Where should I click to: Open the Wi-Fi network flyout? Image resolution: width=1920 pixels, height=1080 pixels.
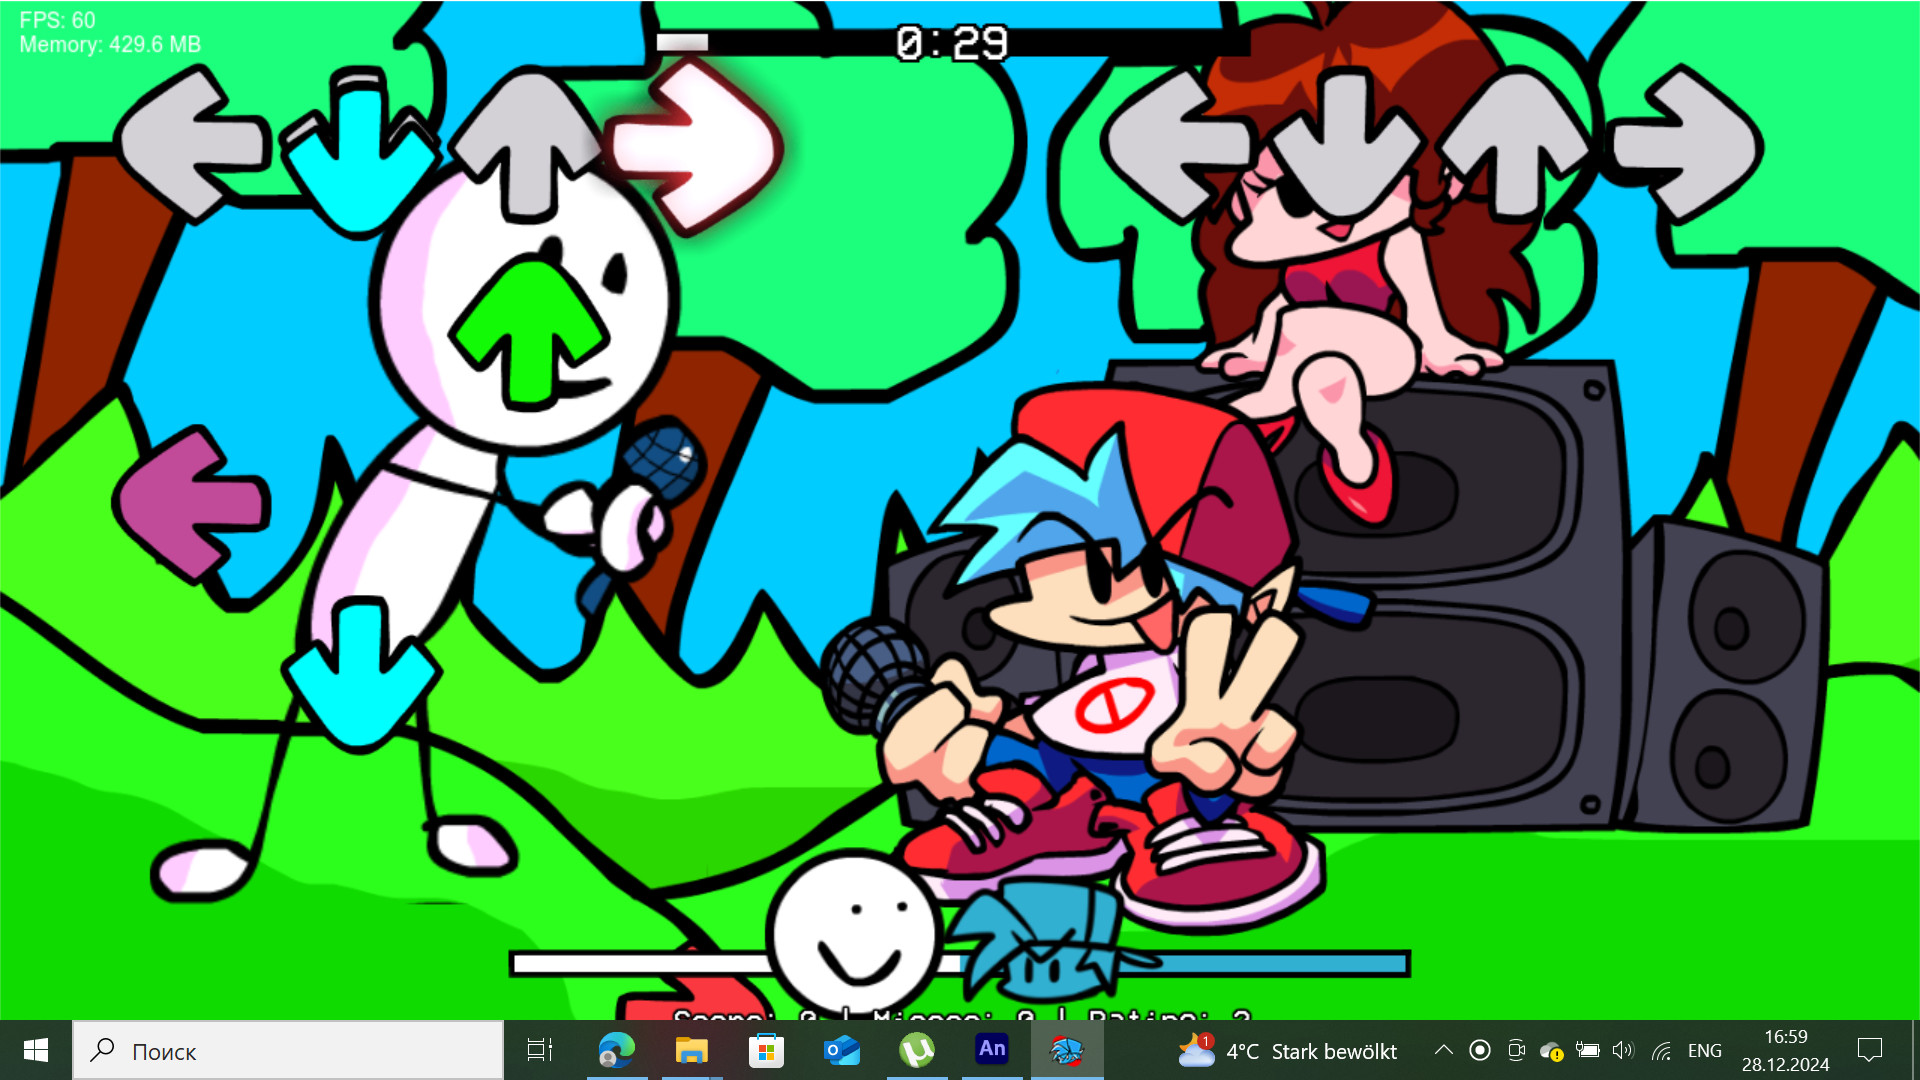1661,1050
